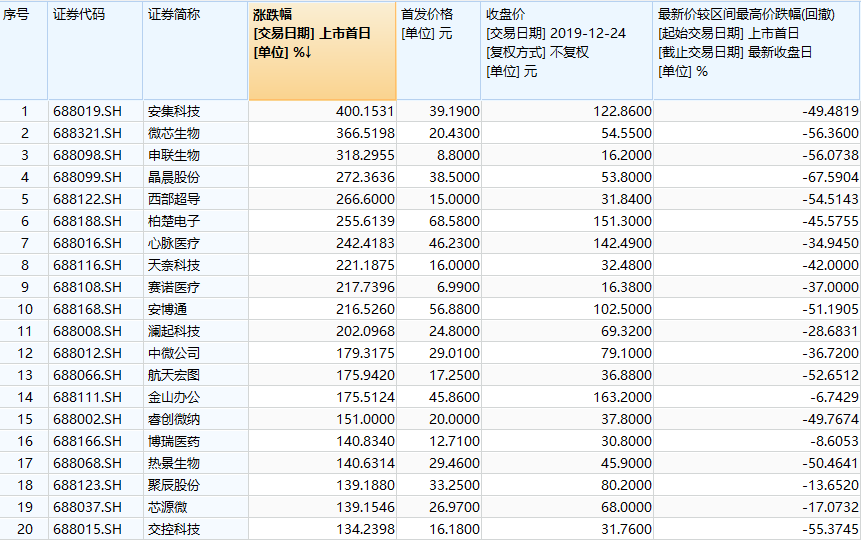
Task: Click closing price 79.1000
Action: coord(627,353)
